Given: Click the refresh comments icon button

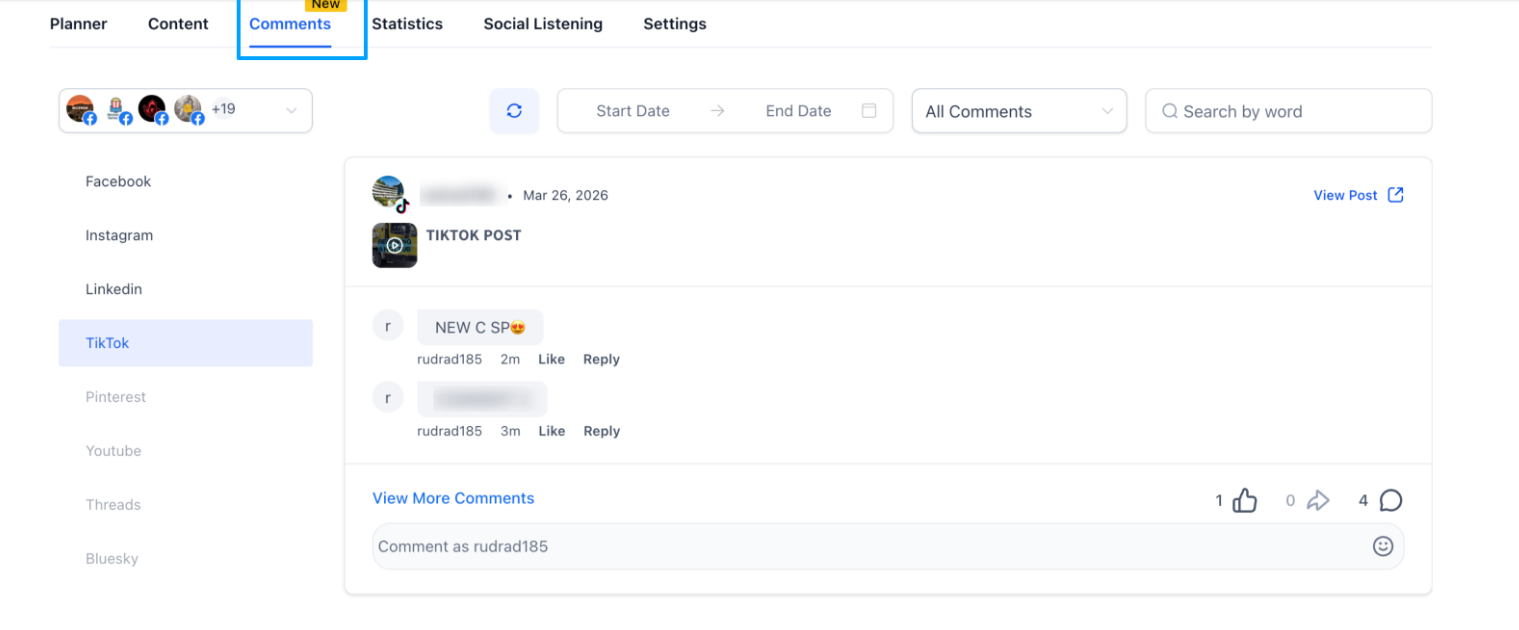Looking at the screenshot, I should (514, 111).
